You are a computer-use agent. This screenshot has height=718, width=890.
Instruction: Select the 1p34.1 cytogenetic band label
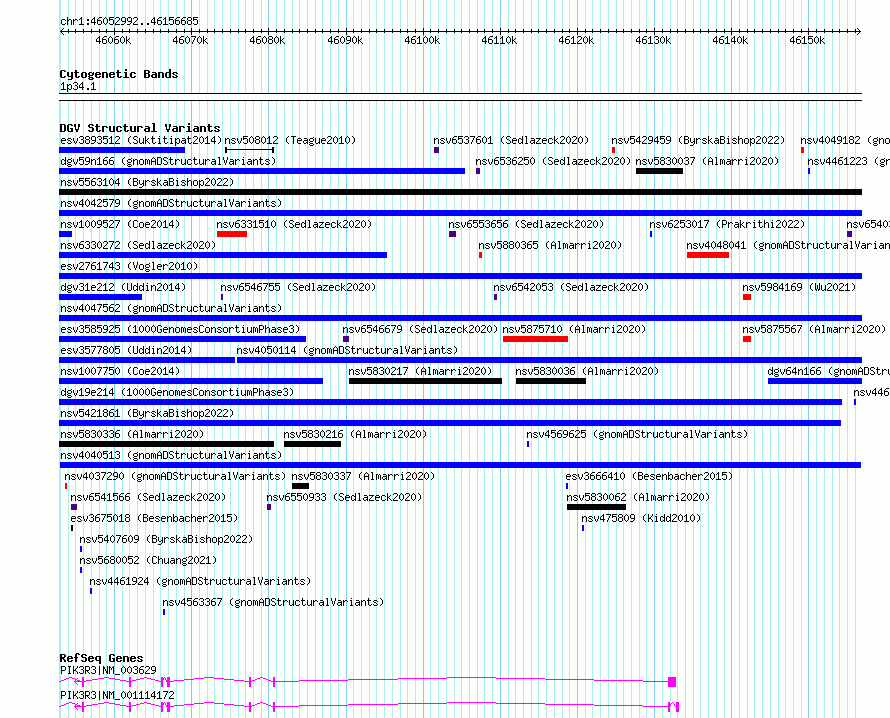pos(78,86)
